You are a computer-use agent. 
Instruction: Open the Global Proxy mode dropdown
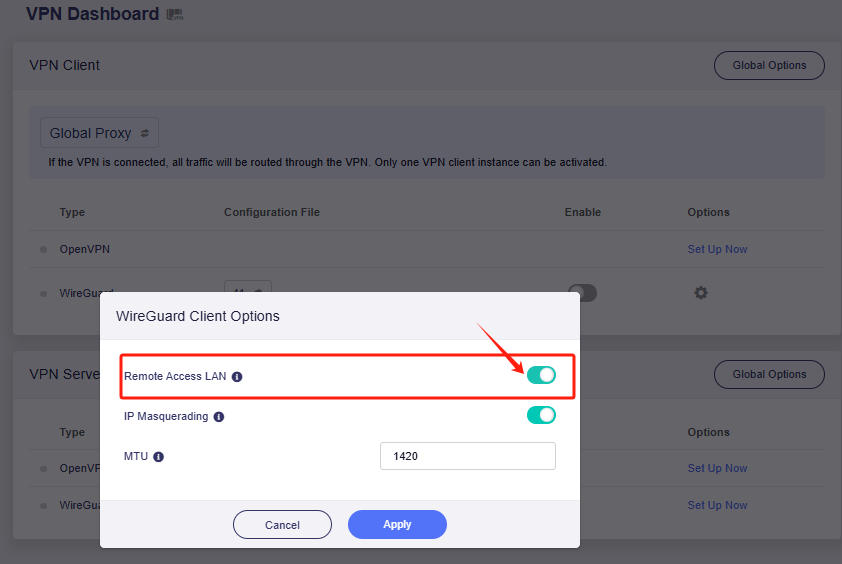[99, 133]
